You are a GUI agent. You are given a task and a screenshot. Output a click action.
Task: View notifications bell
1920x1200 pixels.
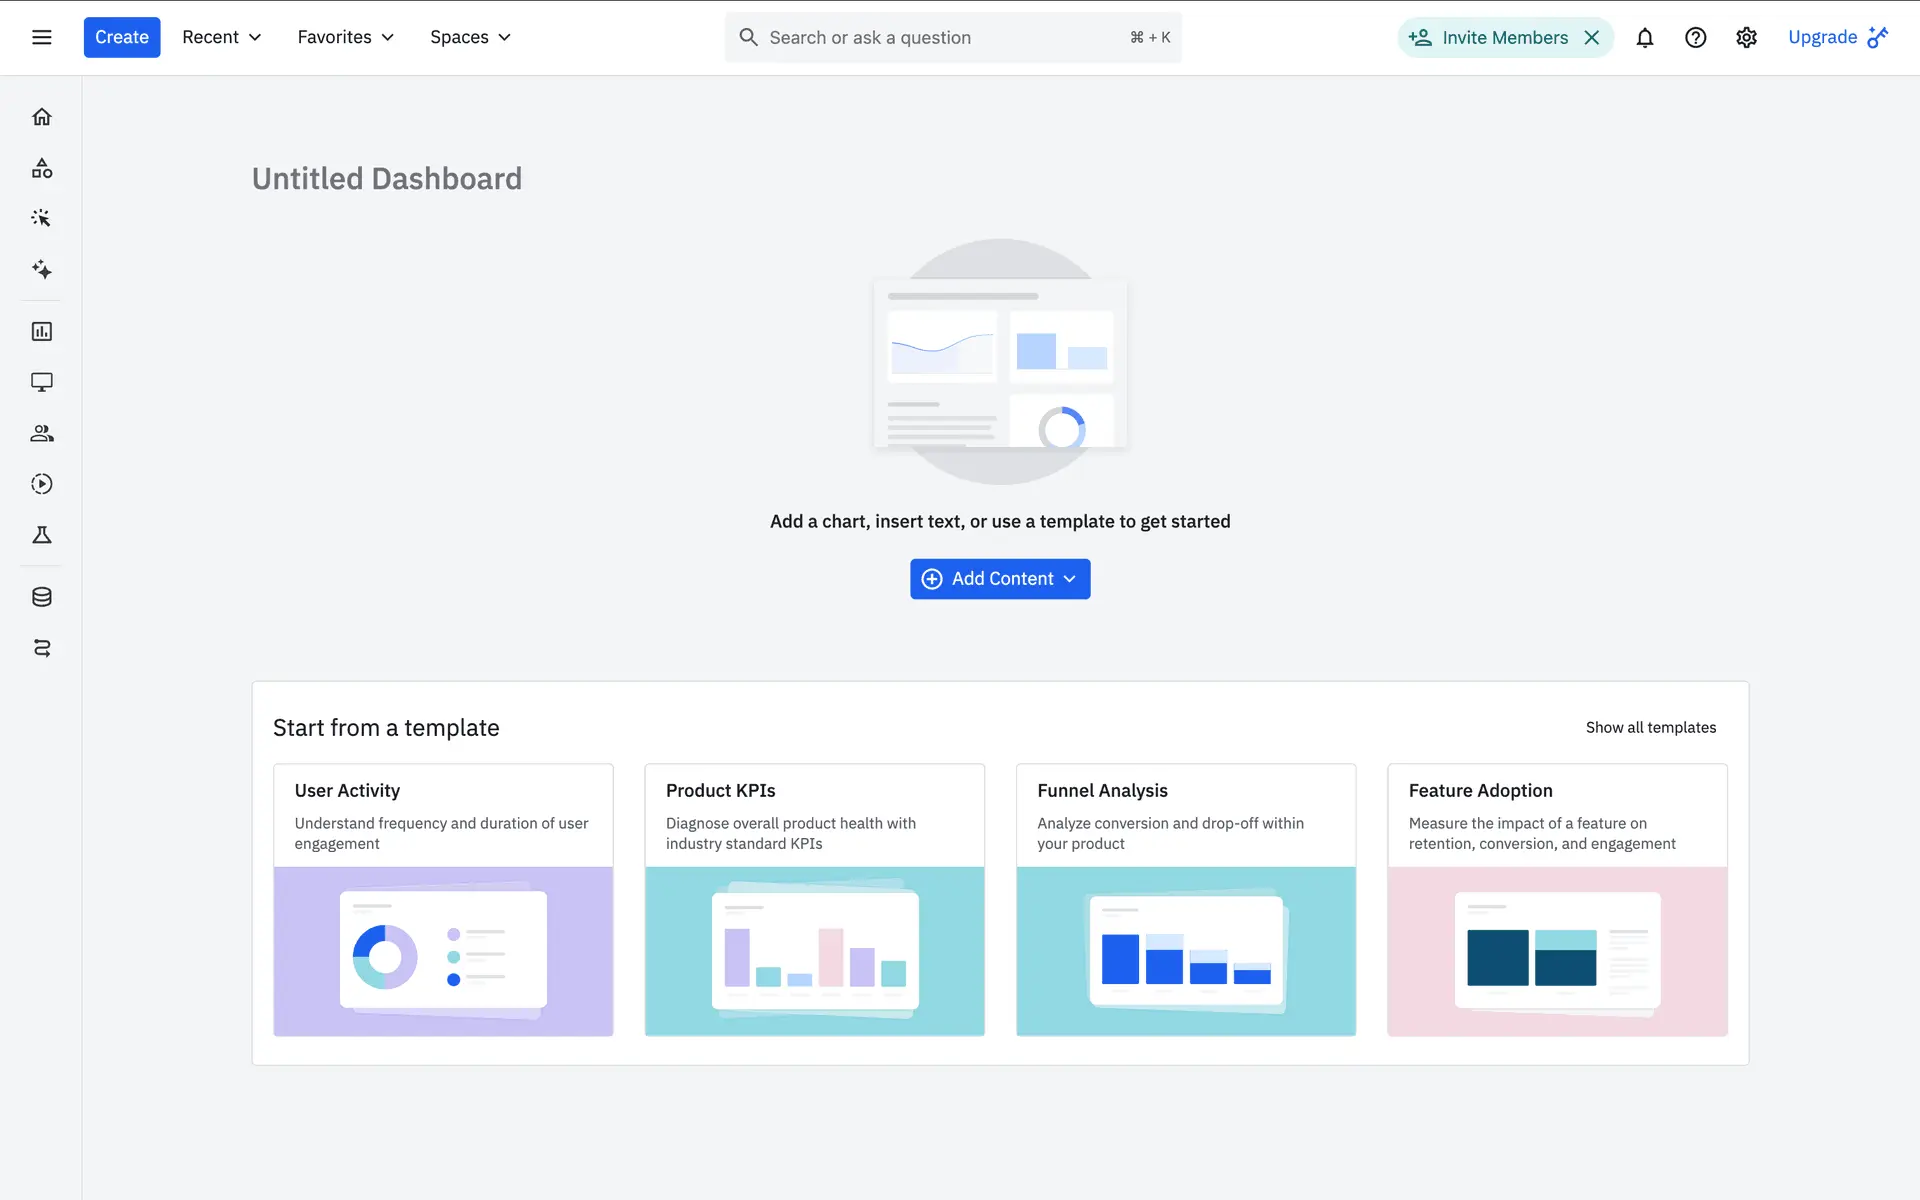[1644, 37]
